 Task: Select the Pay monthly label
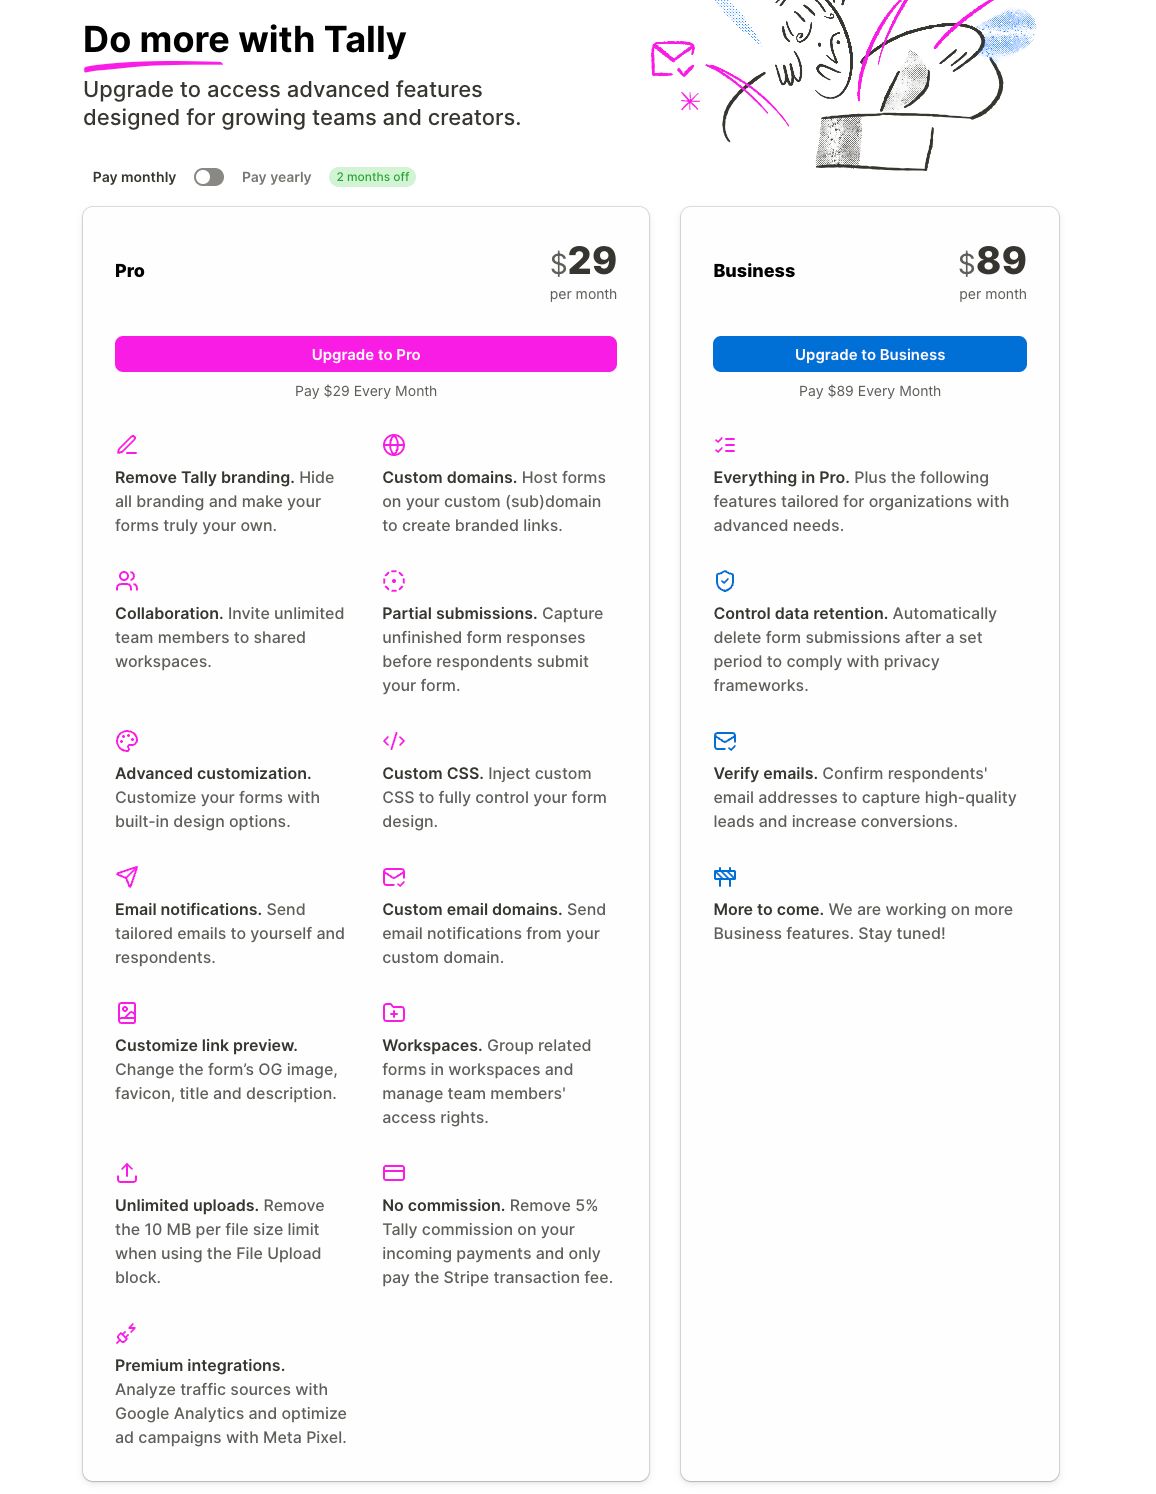click(x=134, y=177)
